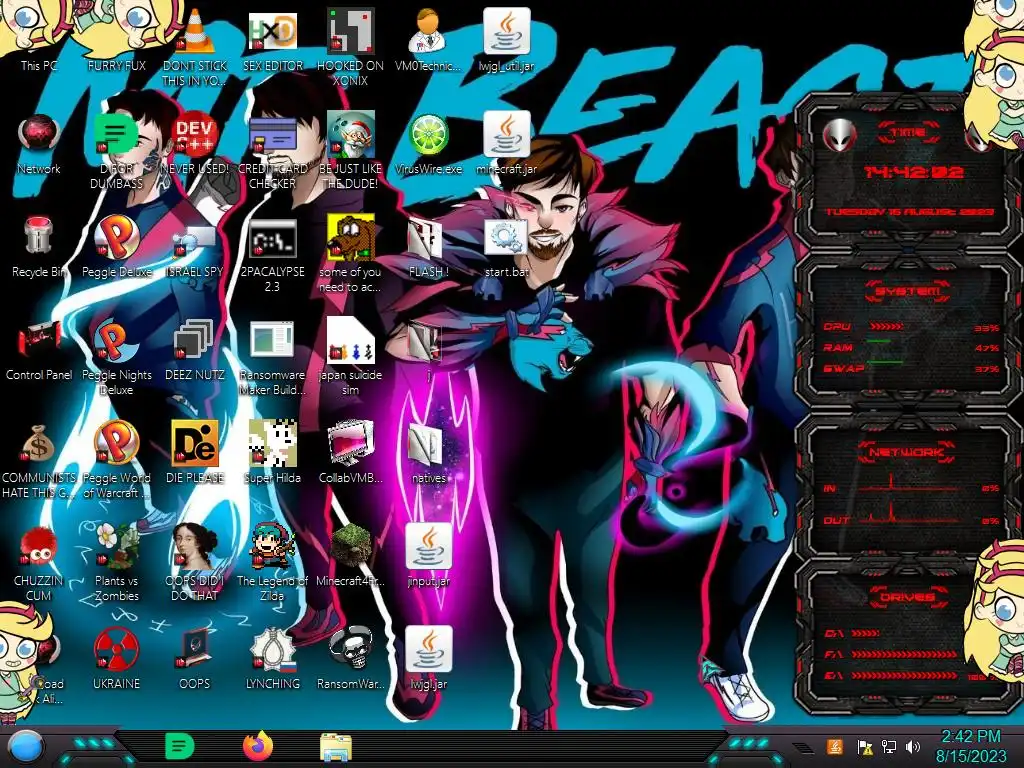The height and width of the screenshot is (768, 1024).
Task: Launch Super Hilda
Action: 272,444
